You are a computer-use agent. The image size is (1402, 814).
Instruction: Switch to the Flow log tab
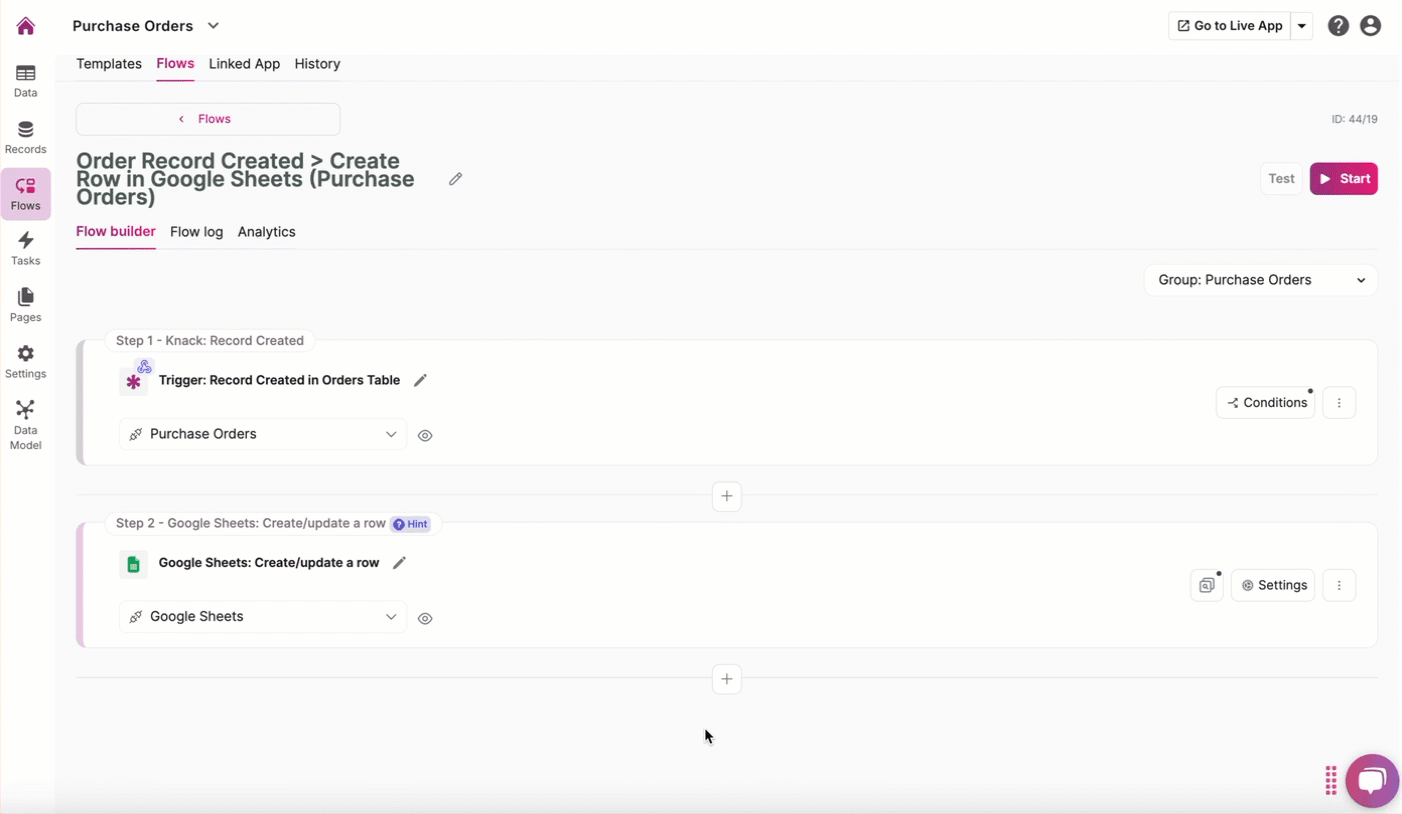click(x=196, y=232)
